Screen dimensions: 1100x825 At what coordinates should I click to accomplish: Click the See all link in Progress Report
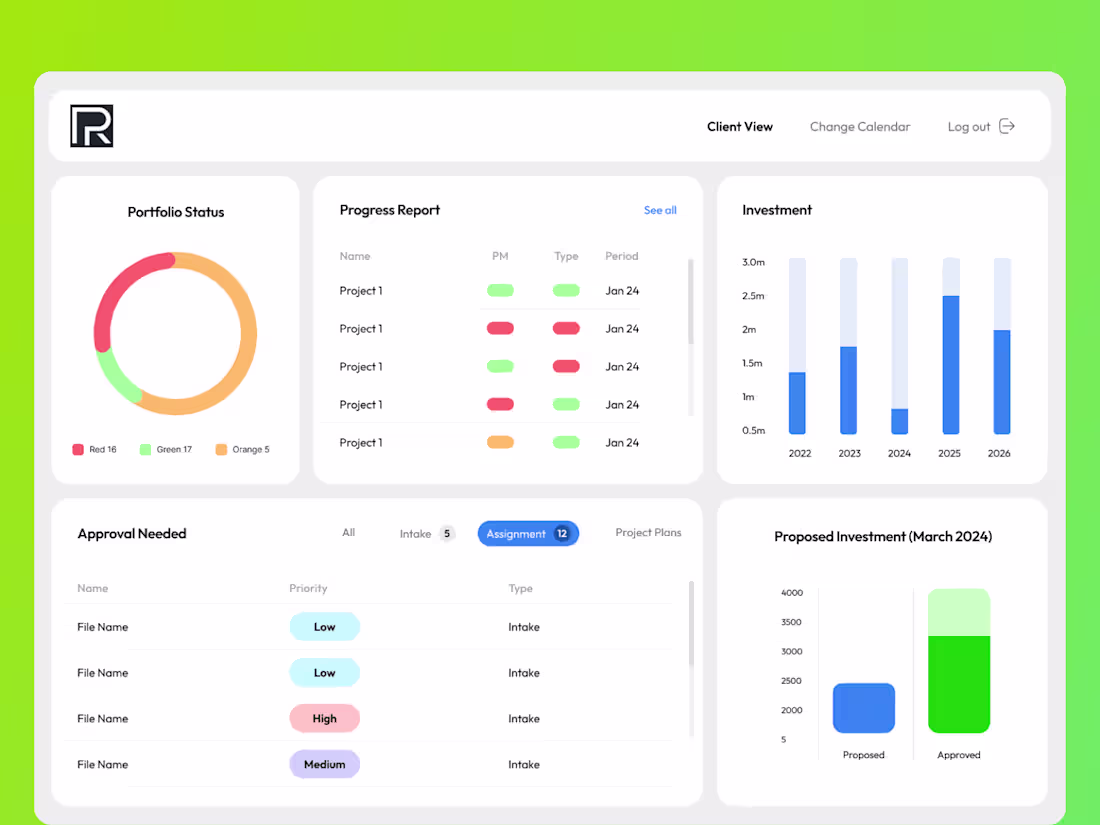click(660, 210)
